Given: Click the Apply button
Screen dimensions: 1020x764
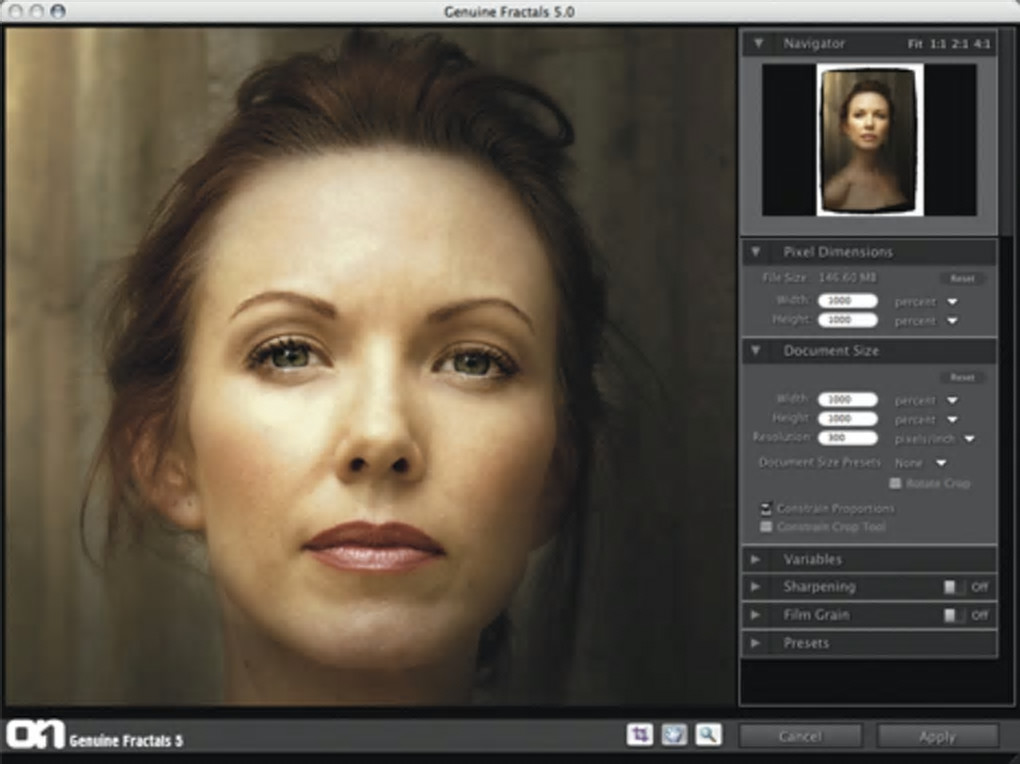Looking at the screenshot, I should 936,736.
